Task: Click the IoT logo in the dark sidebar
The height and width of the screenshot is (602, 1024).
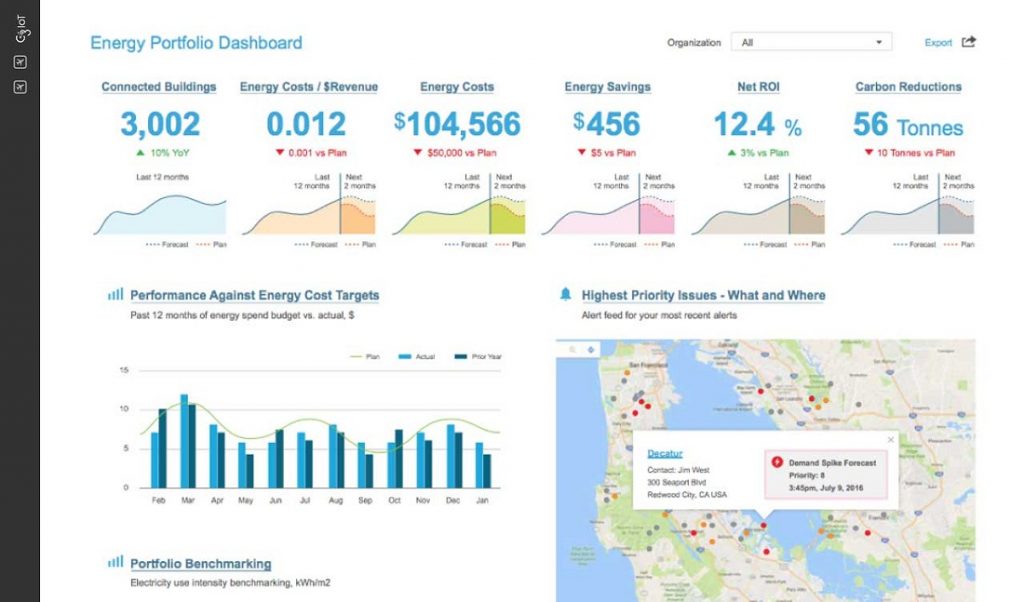Action: coord(22,26)
